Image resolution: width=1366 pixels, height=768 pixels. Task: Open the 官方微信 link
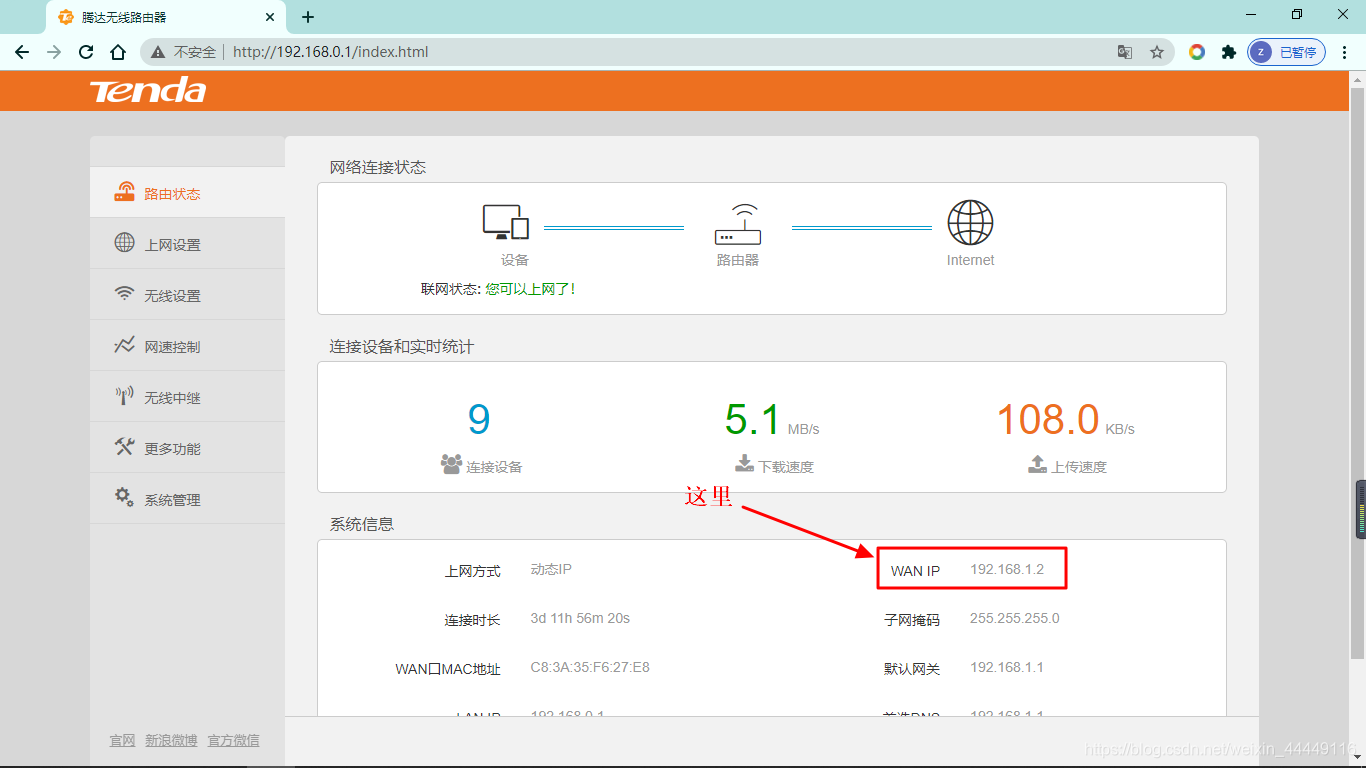pyautogui.click(x=233, y=740)
